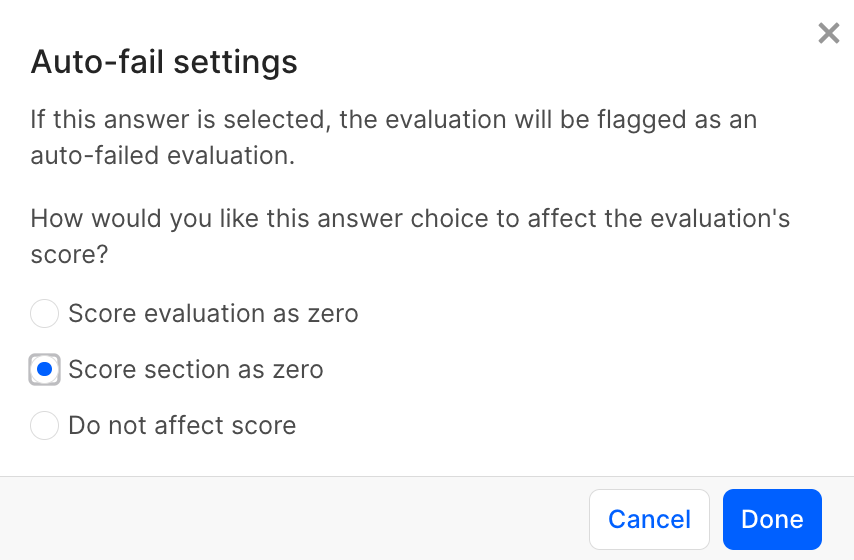Click the "Do not affect score" label text
854x560 pixels.
[182, 426]
